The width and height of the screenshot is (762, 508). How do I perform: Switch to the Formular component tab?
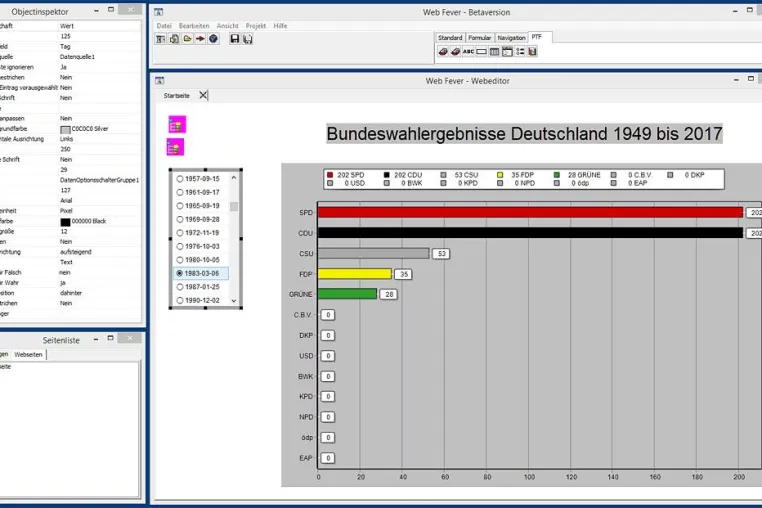tap(480, 37)
